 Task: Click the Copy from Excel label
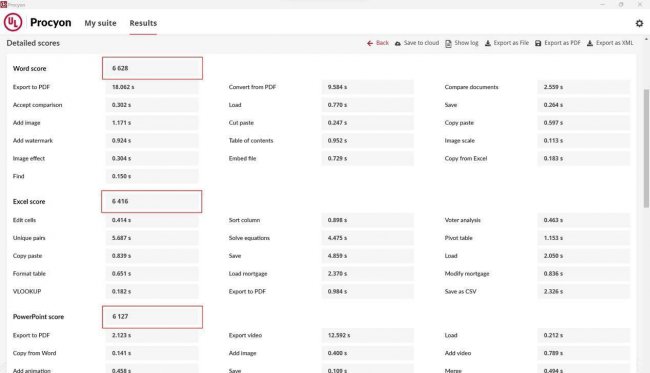point(466,158)
